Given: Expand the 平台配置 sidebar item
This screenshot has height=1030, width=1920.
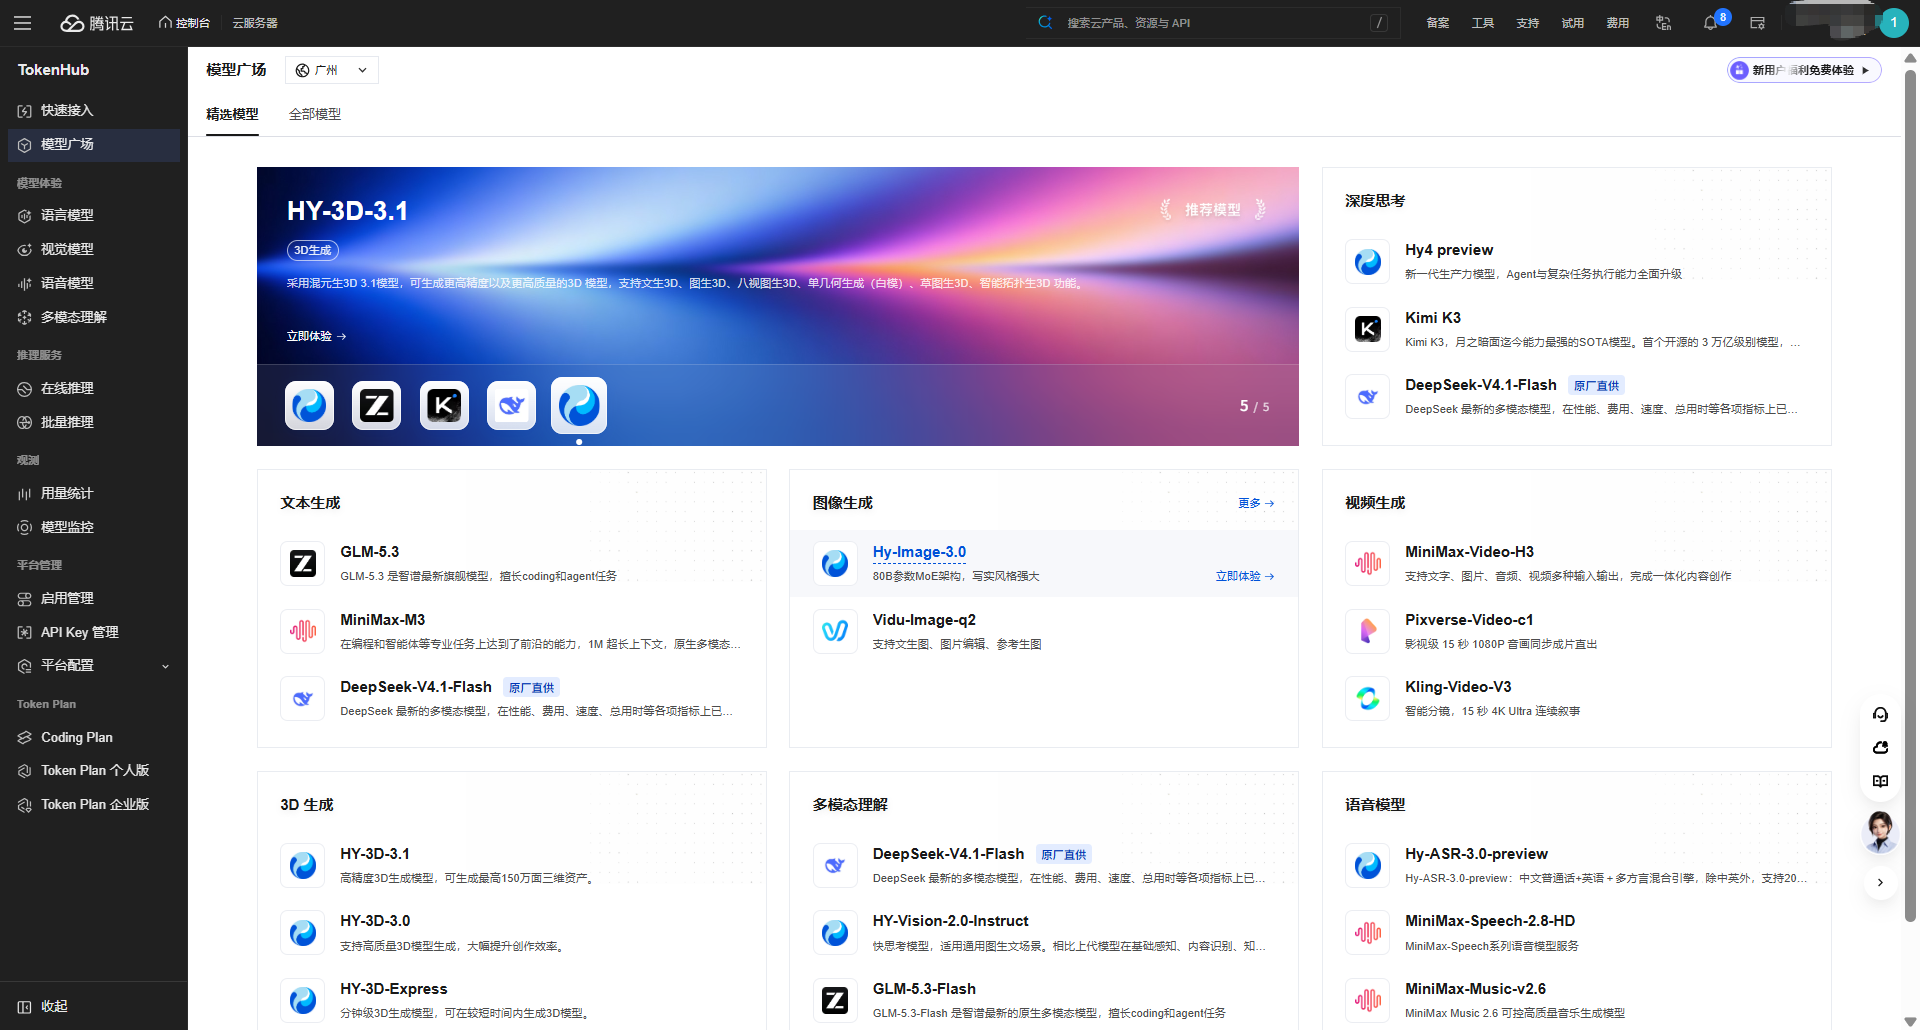Looking at the screenshot, I should tap(94, 665).
